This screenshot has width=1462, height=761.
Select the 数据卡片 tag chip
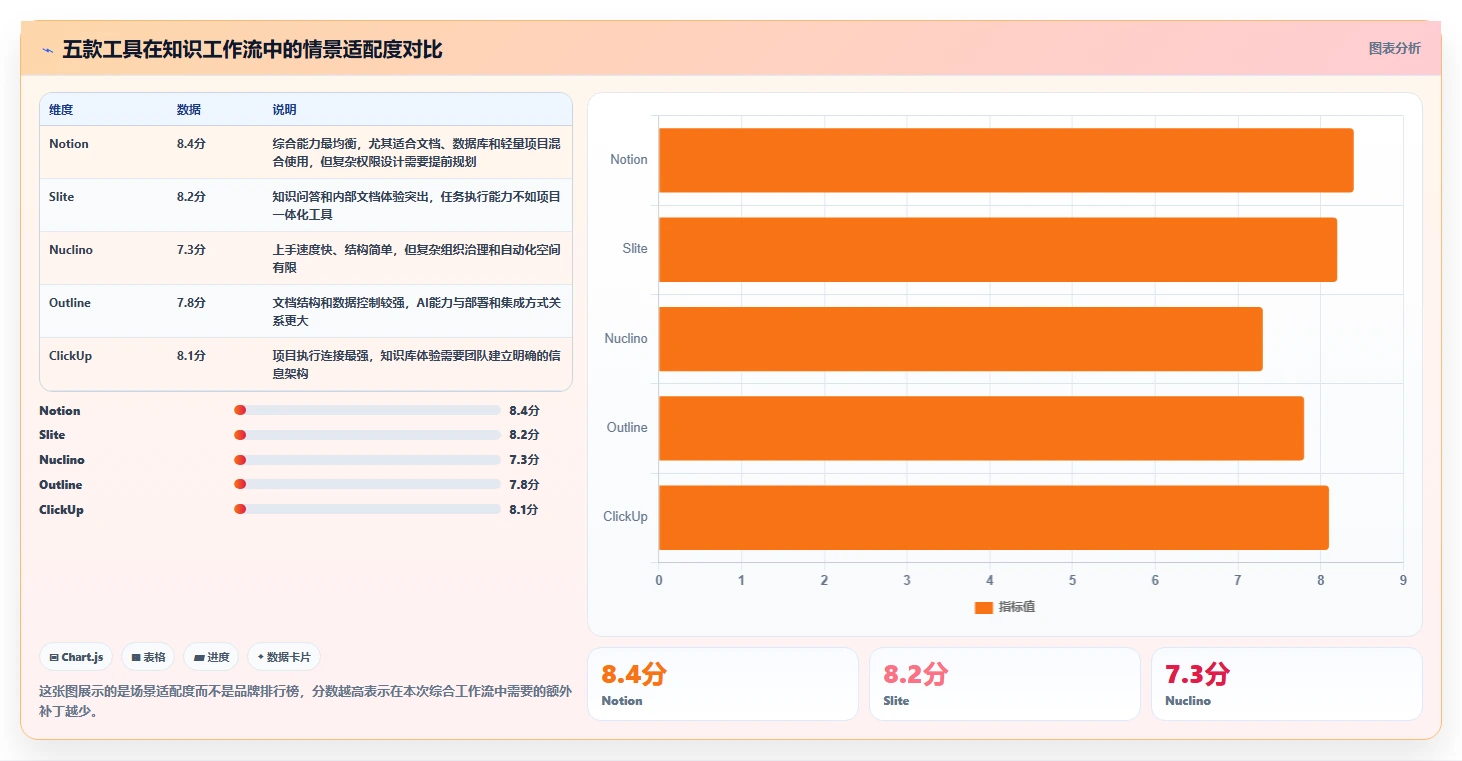tap(284, 657)
